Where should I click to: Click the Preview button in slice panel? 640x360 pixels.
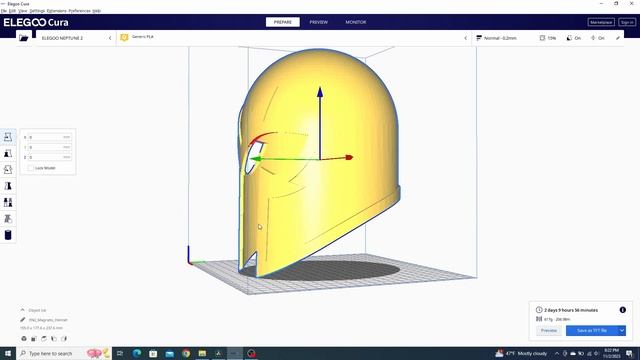[x=549, y=331]
